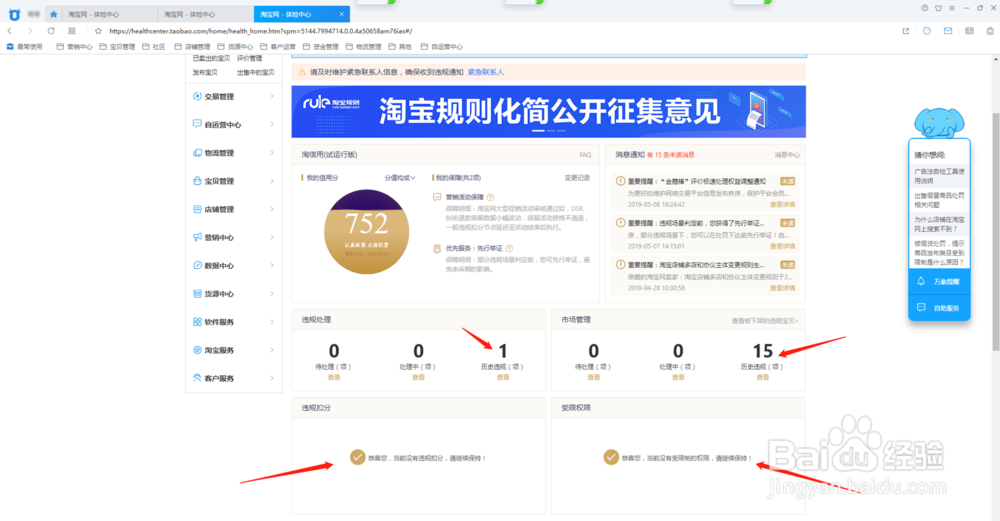Click the 宝贝管理 bag icon
The height and width of the screenshot is (521, 1000).
click(197, 181)
